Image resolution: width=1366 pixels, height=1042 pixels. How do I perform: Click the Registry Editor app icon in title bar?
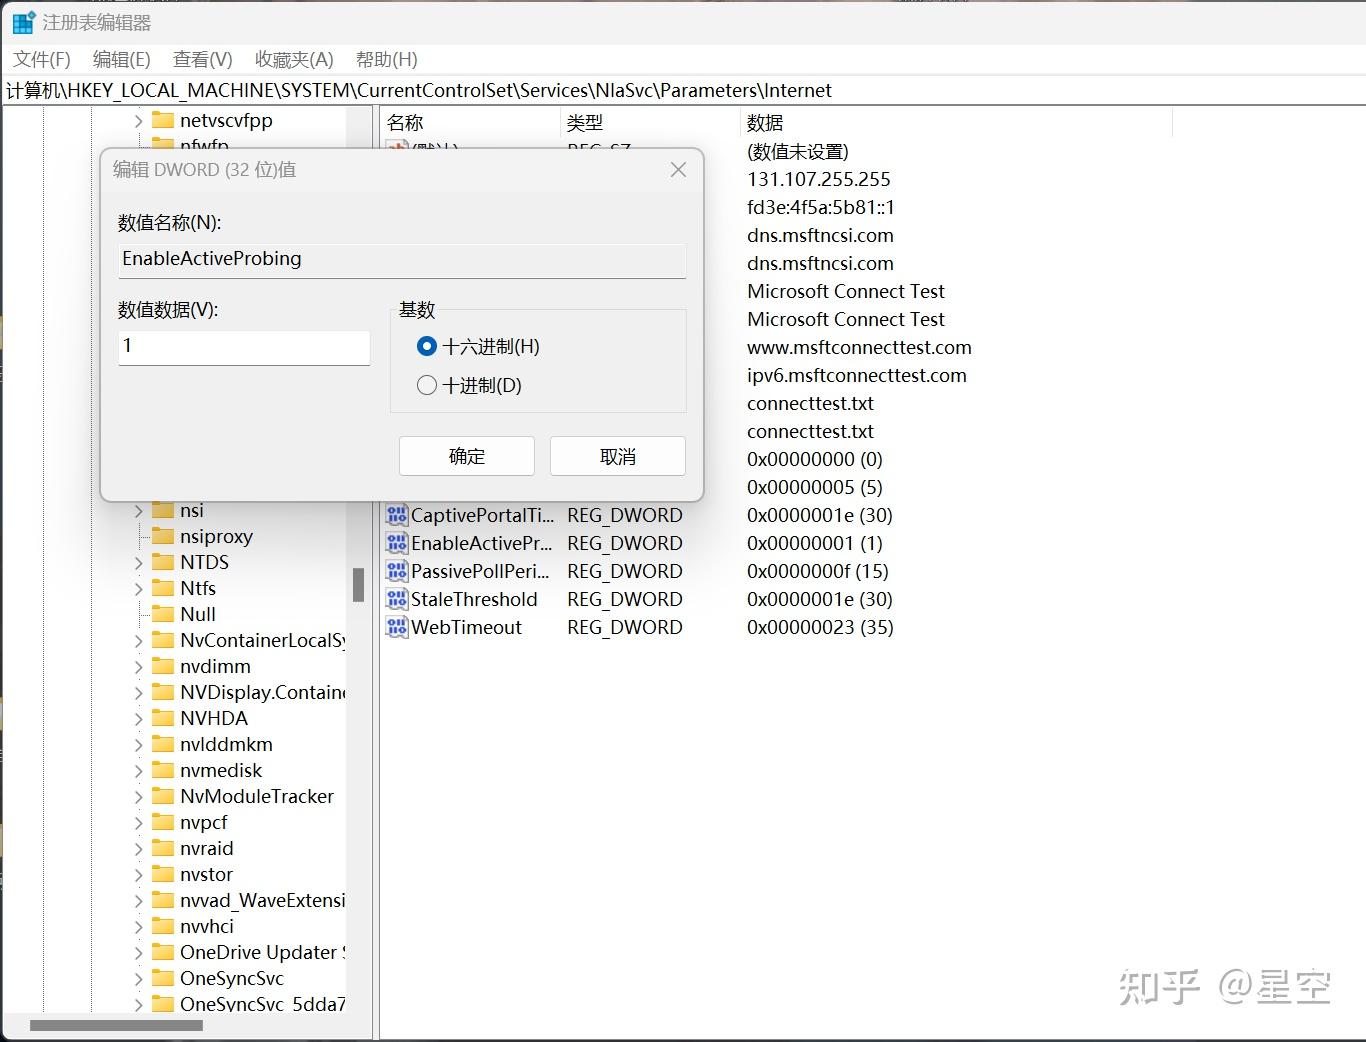(23, 22)
